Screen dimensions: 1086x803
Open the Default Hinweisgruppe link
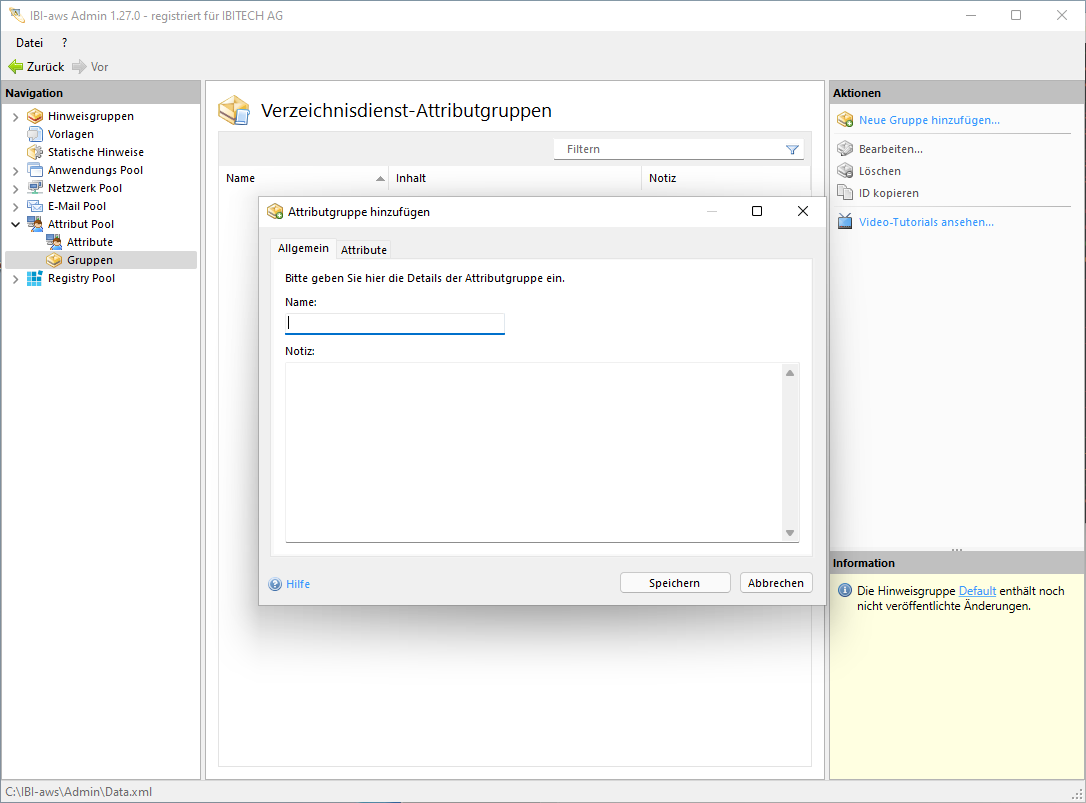977,591
